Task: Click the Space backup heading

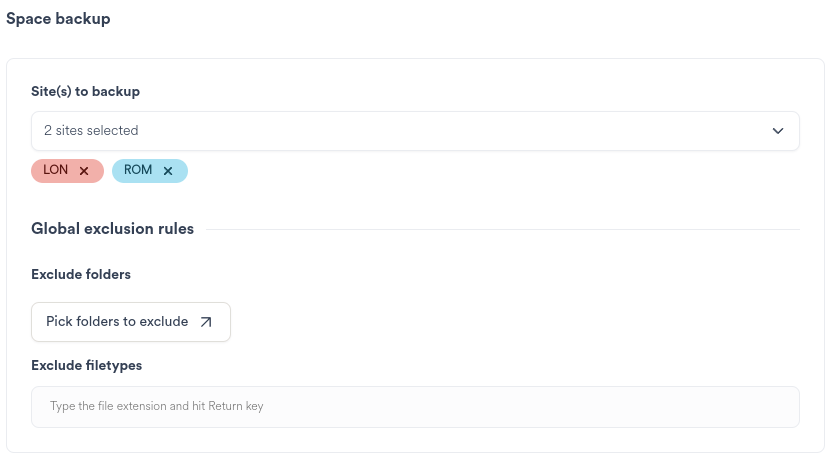Action: tap(58, 19)
